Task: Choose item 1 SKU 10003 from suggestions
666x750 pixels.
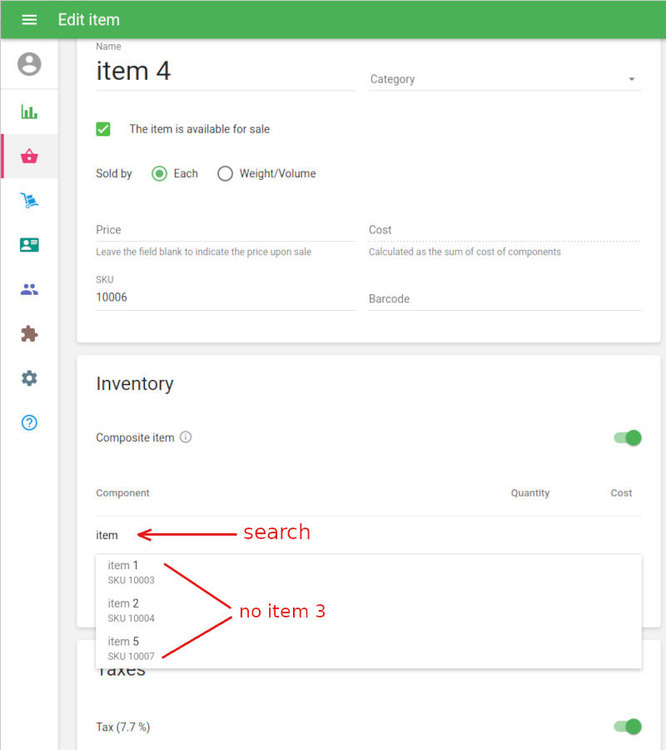Action: 131,572
